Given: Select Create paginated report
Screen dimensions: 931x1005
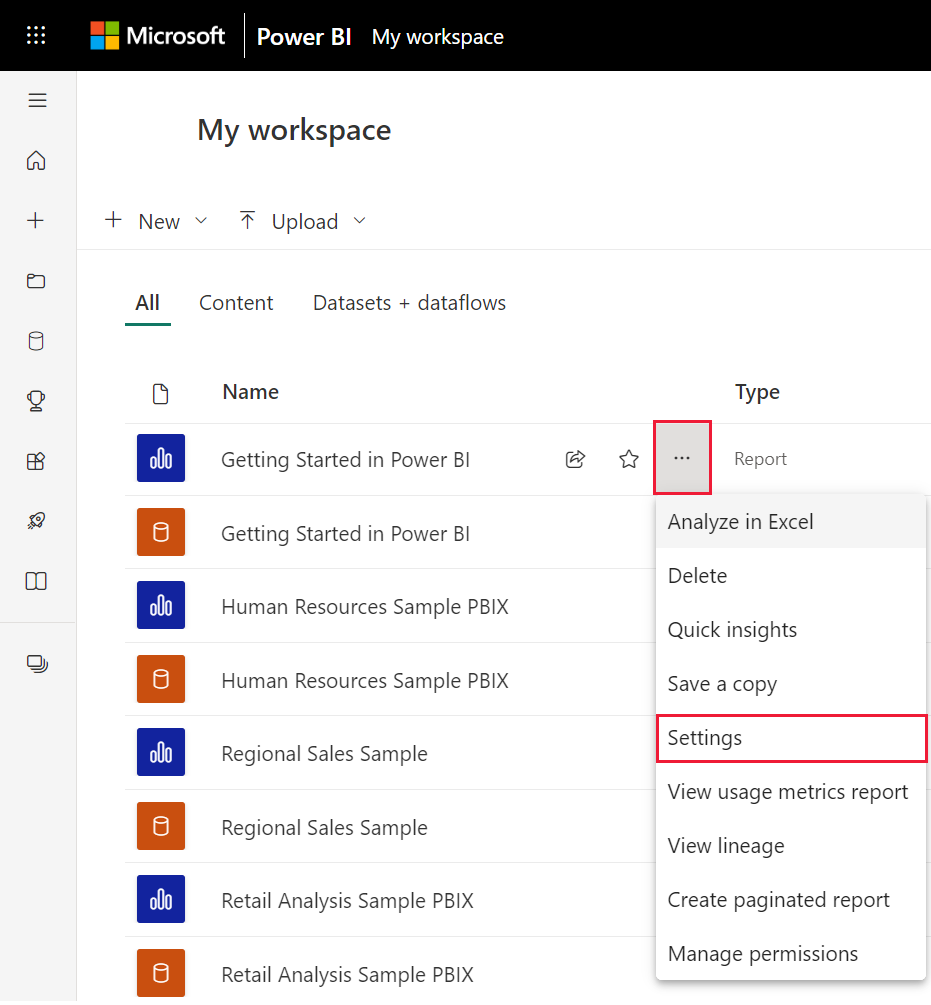Looking at the screenshot, I should [791, 900].
